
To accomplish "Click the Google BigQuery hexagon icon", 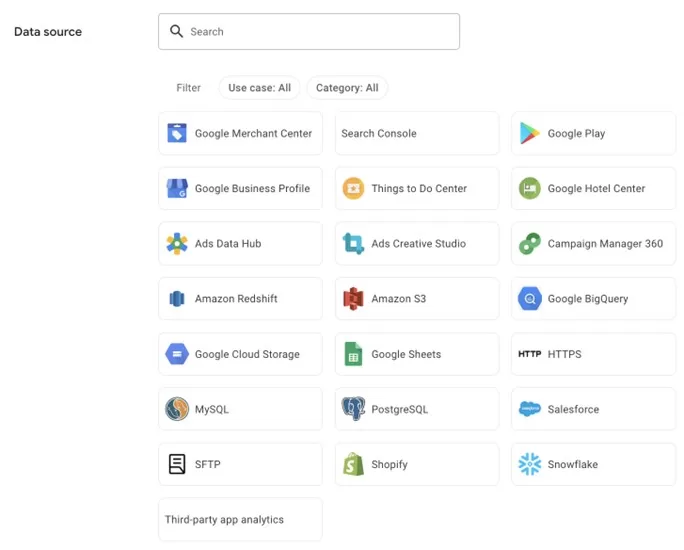I will pos(530,299).
